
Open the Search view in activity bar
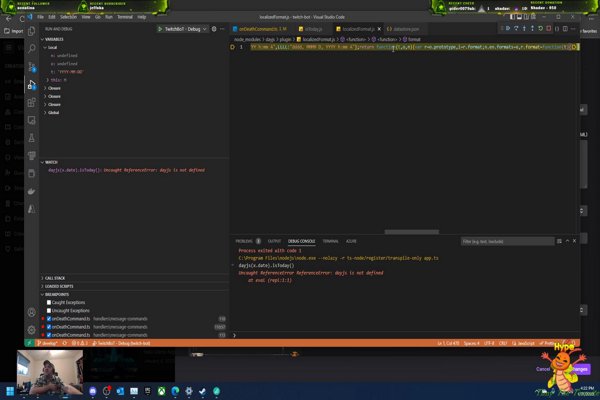32,49
